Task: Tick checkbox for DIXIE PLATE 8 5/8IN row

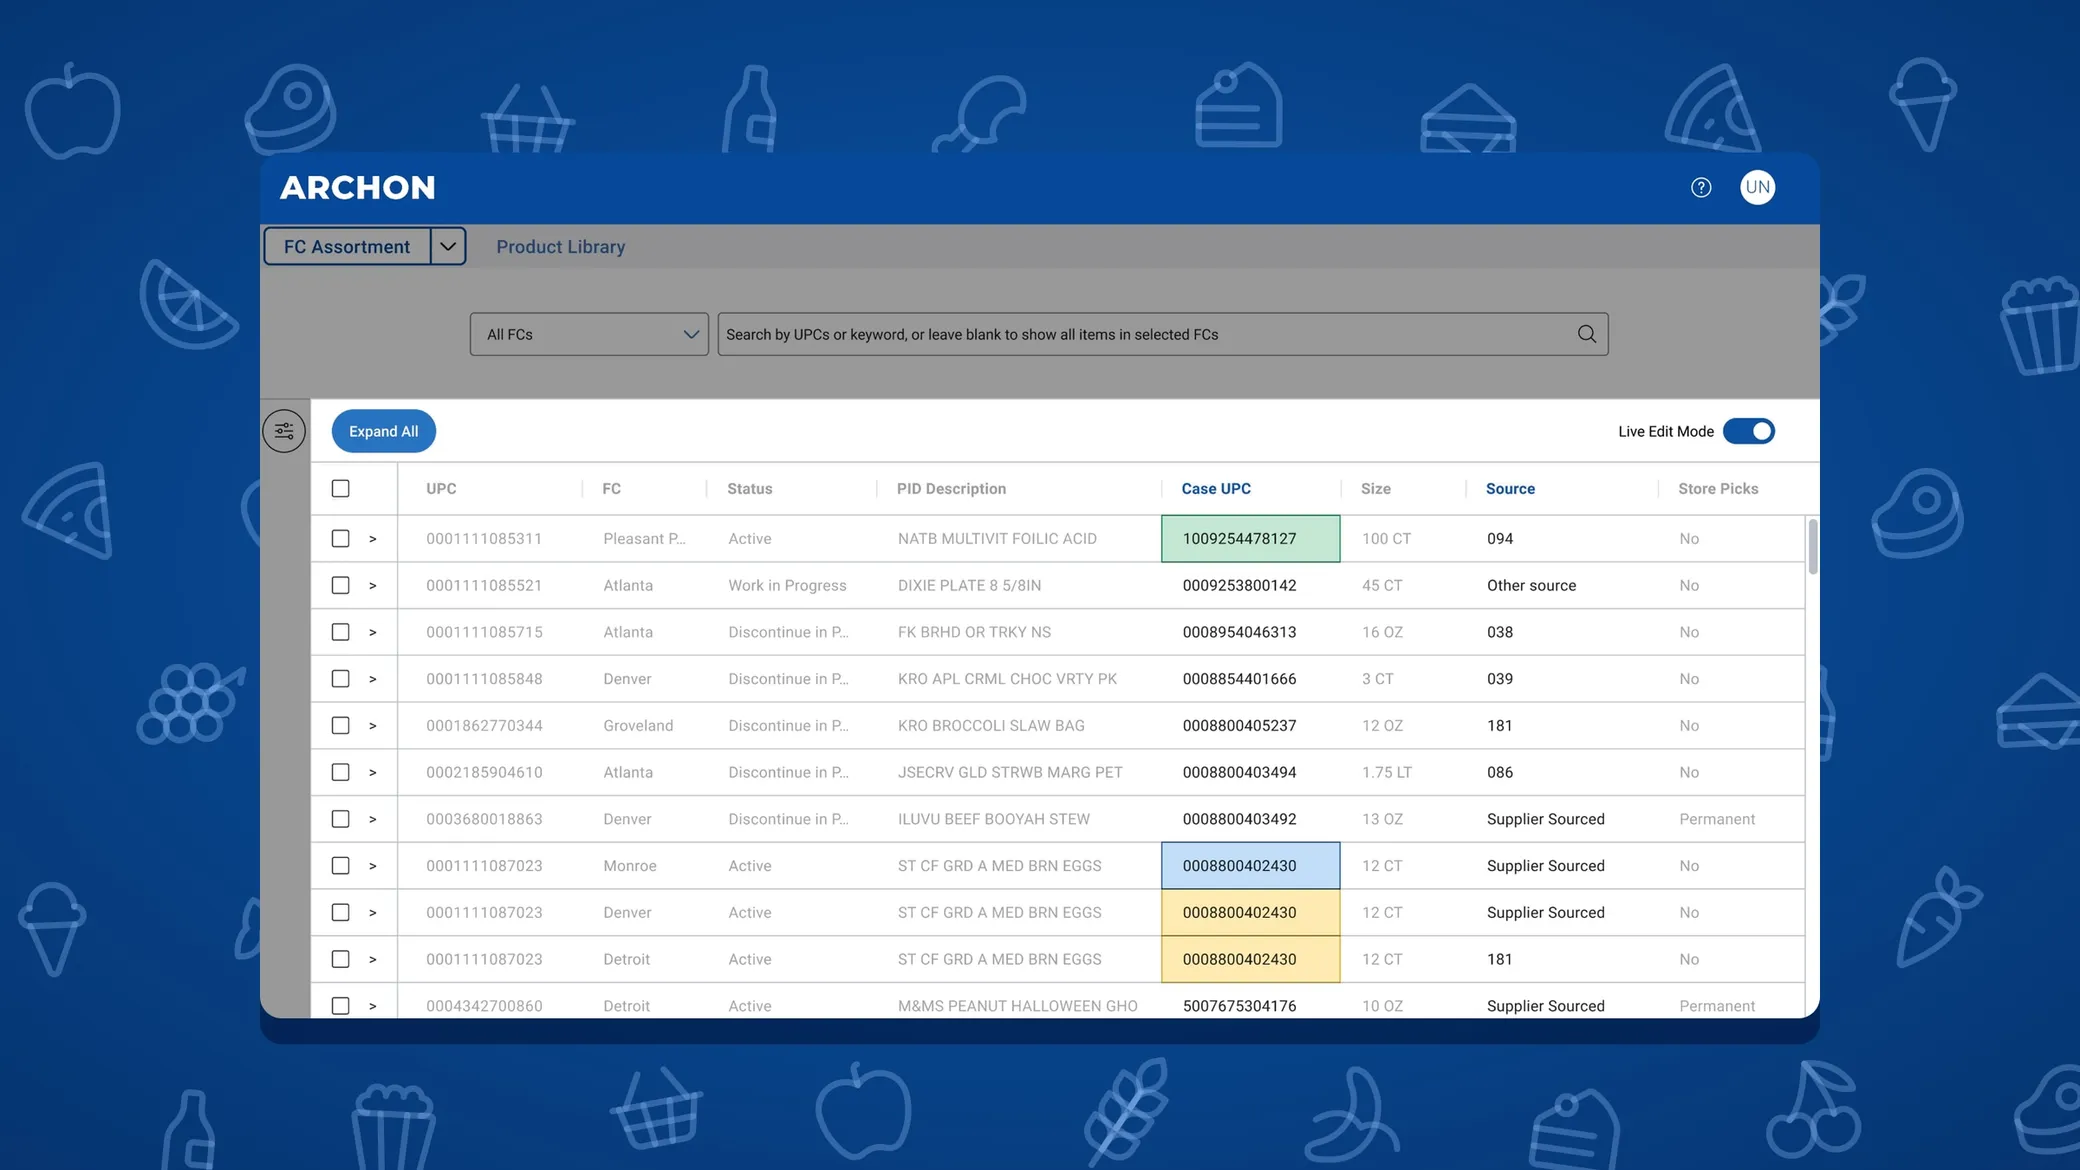Action: [x=341, y=585]
